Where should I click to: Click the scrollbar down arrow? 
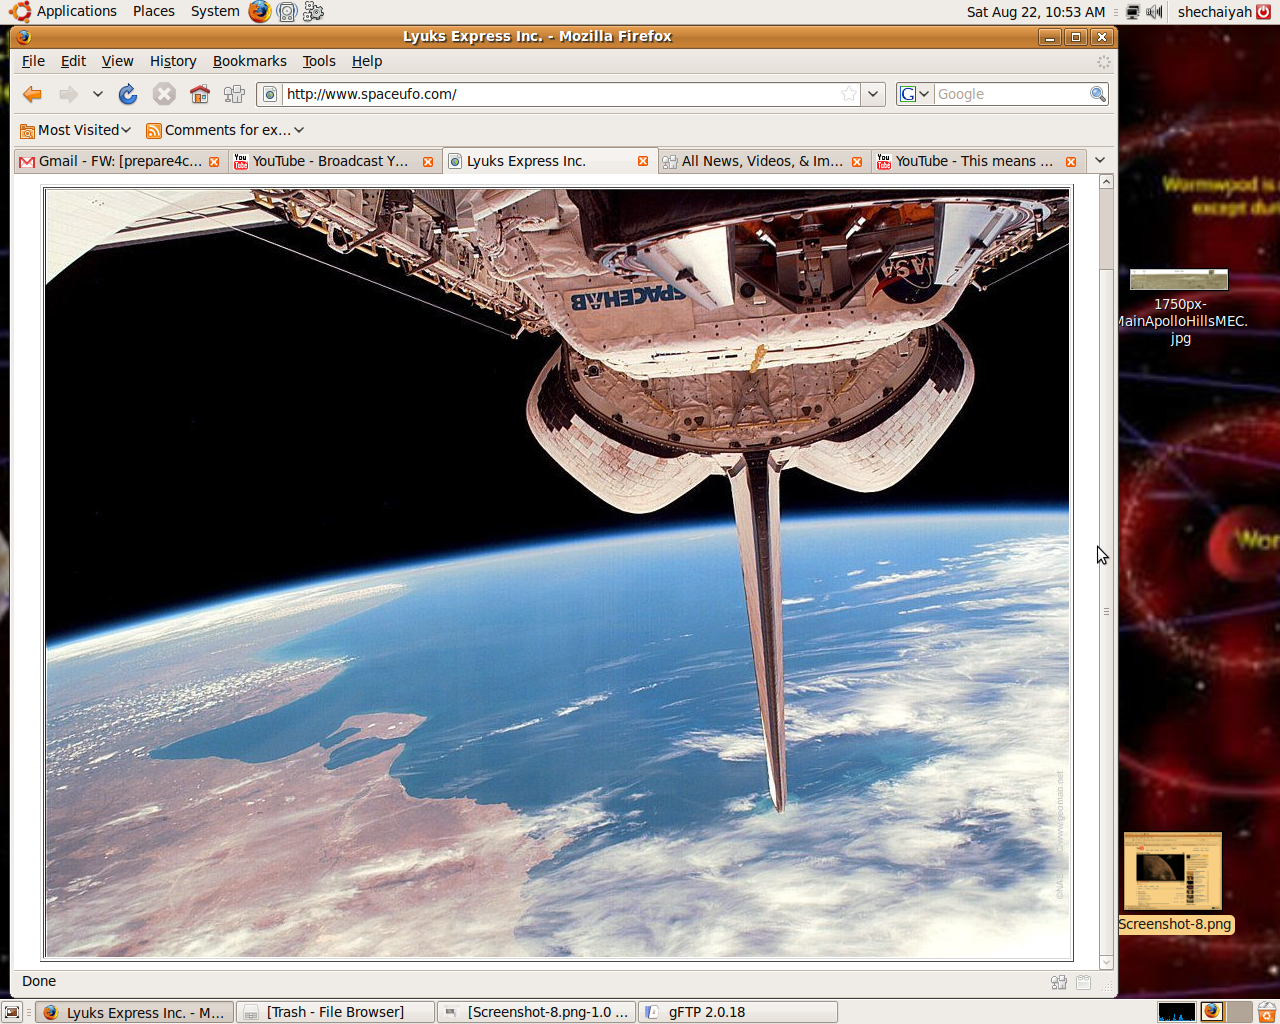tap(1106, 962)
